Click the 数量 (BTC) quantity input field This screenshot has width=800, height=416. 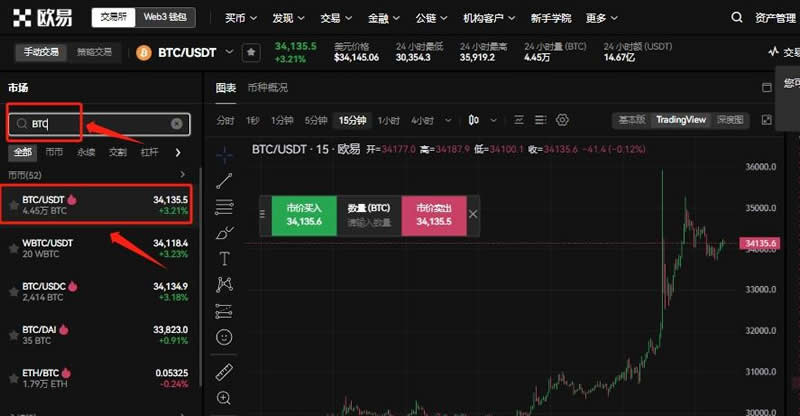coord(368,214)
